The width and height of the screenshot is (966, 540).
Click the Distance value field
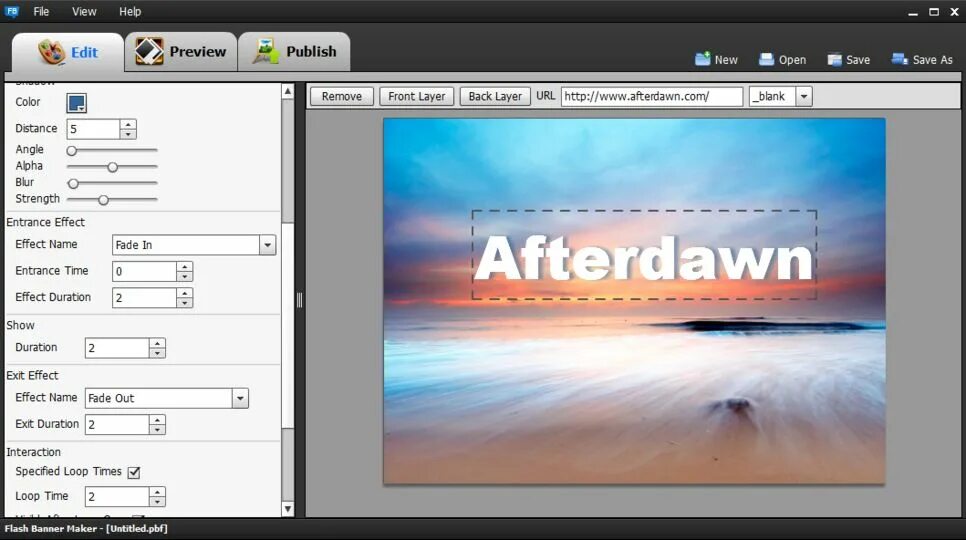pyautogui.click(x=92, y=129)
